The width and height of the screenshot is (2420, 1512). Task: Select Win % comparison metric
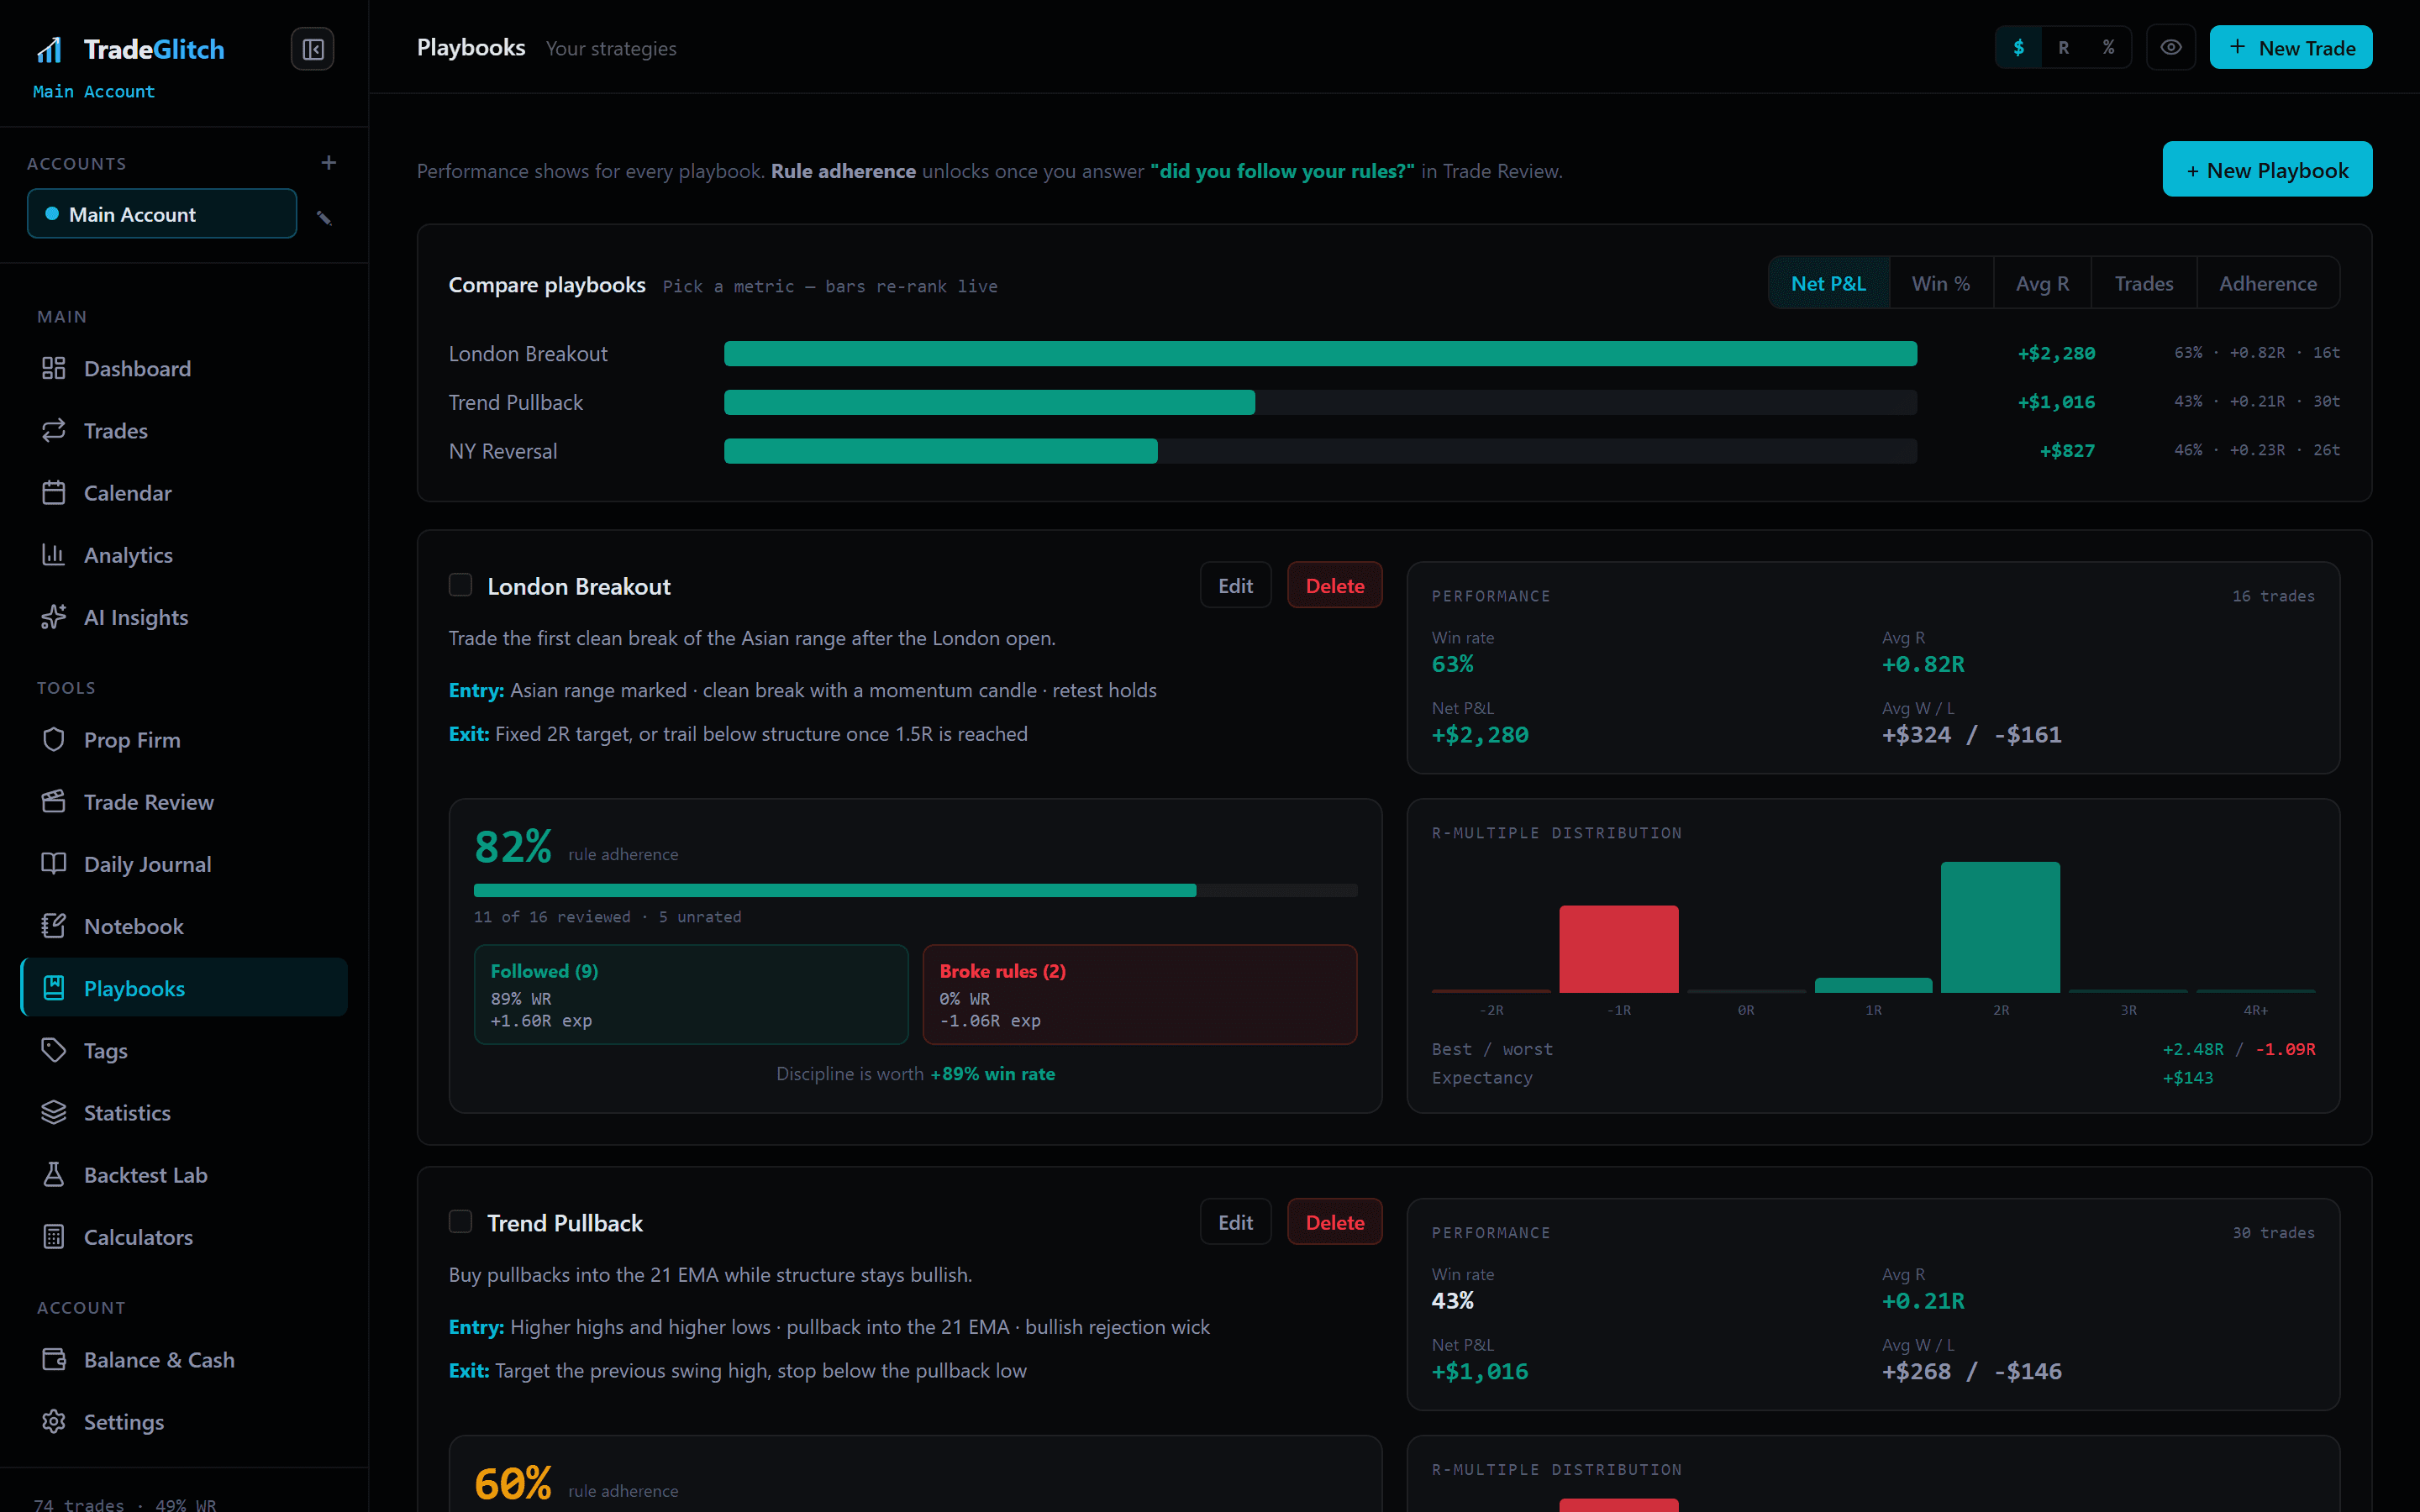point(1941,283)
